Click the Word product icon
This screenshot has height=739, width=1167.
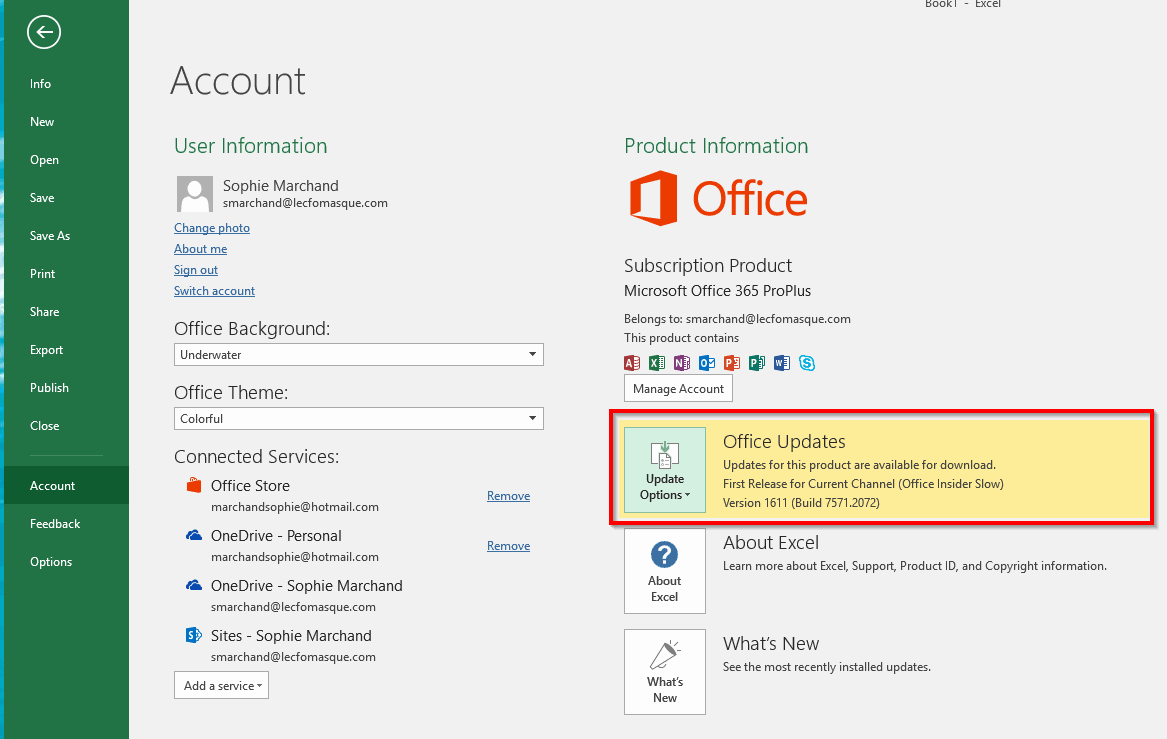coord(781,363)
